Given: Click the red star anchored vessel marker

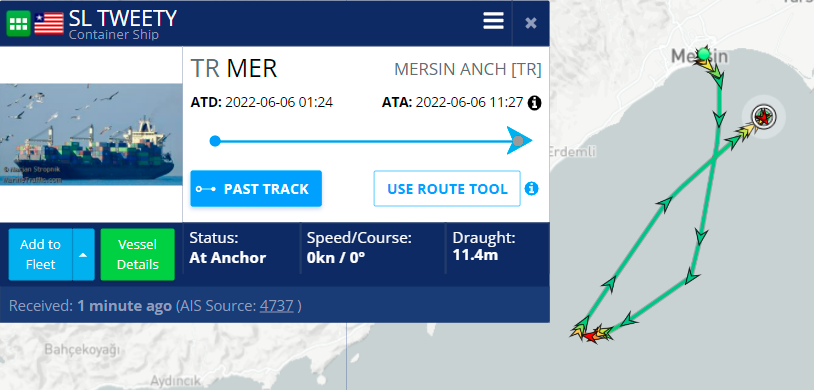Looking at the screenshot, I should pos(763,117).
